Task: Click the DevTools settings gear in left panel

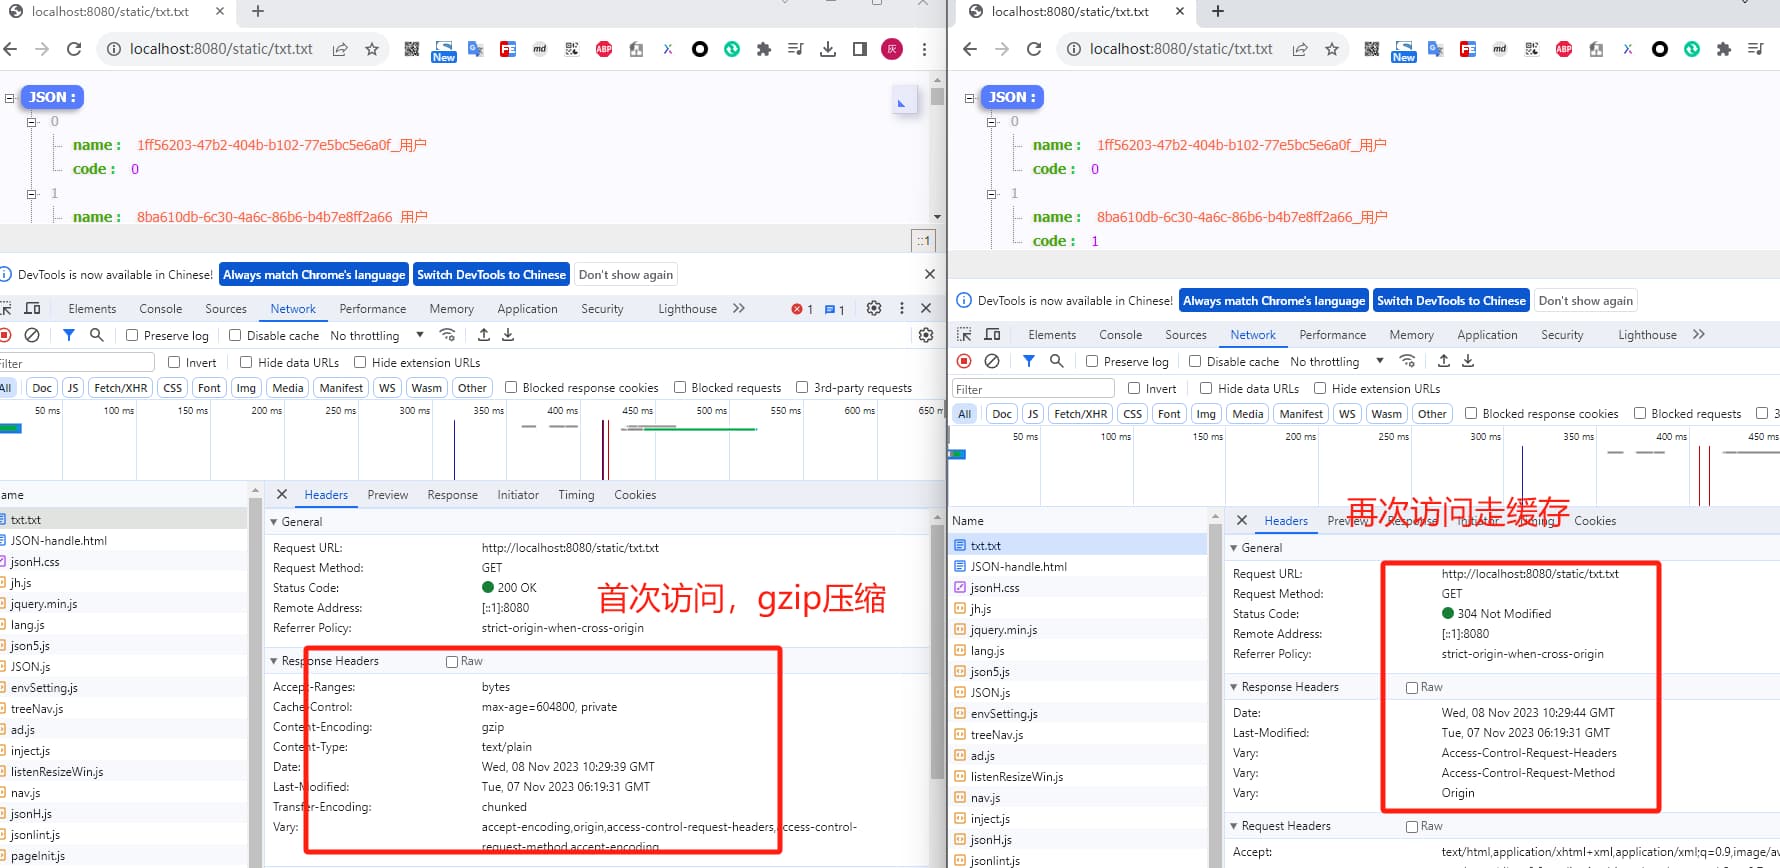Action: [873, 308]
